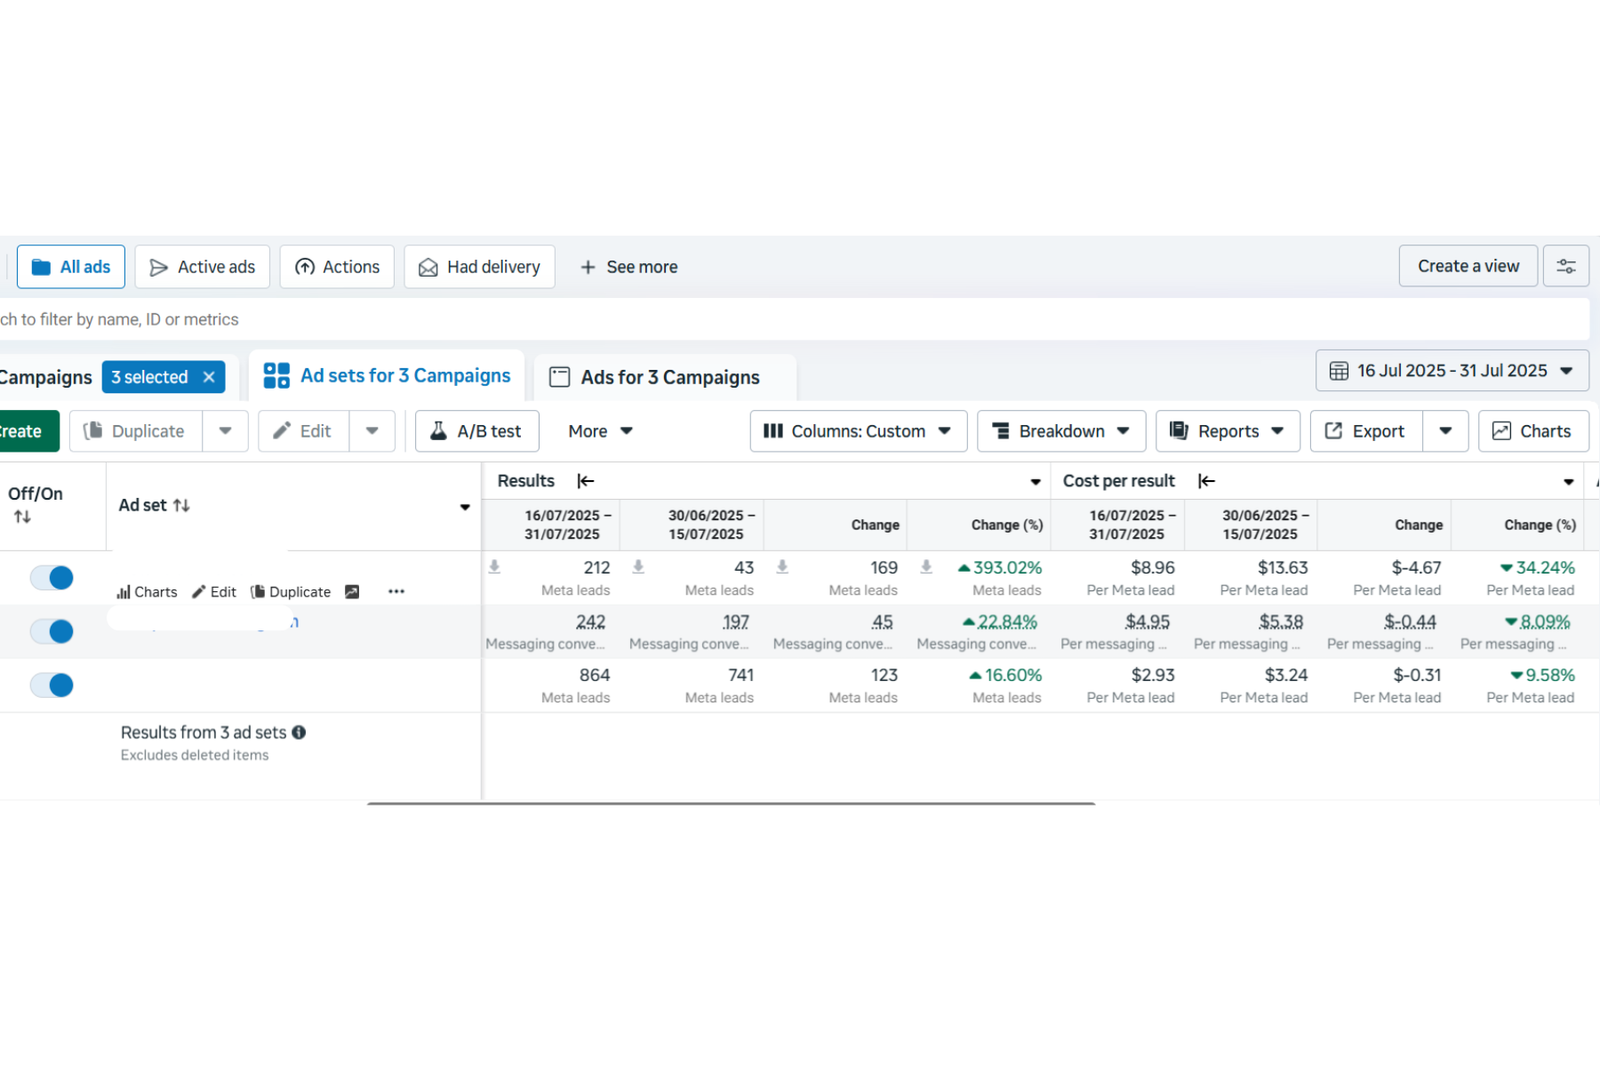1600x1067 pixels.
Task: Switch to Ads for 3 Campaigns tab
Action: pos(668,377)
